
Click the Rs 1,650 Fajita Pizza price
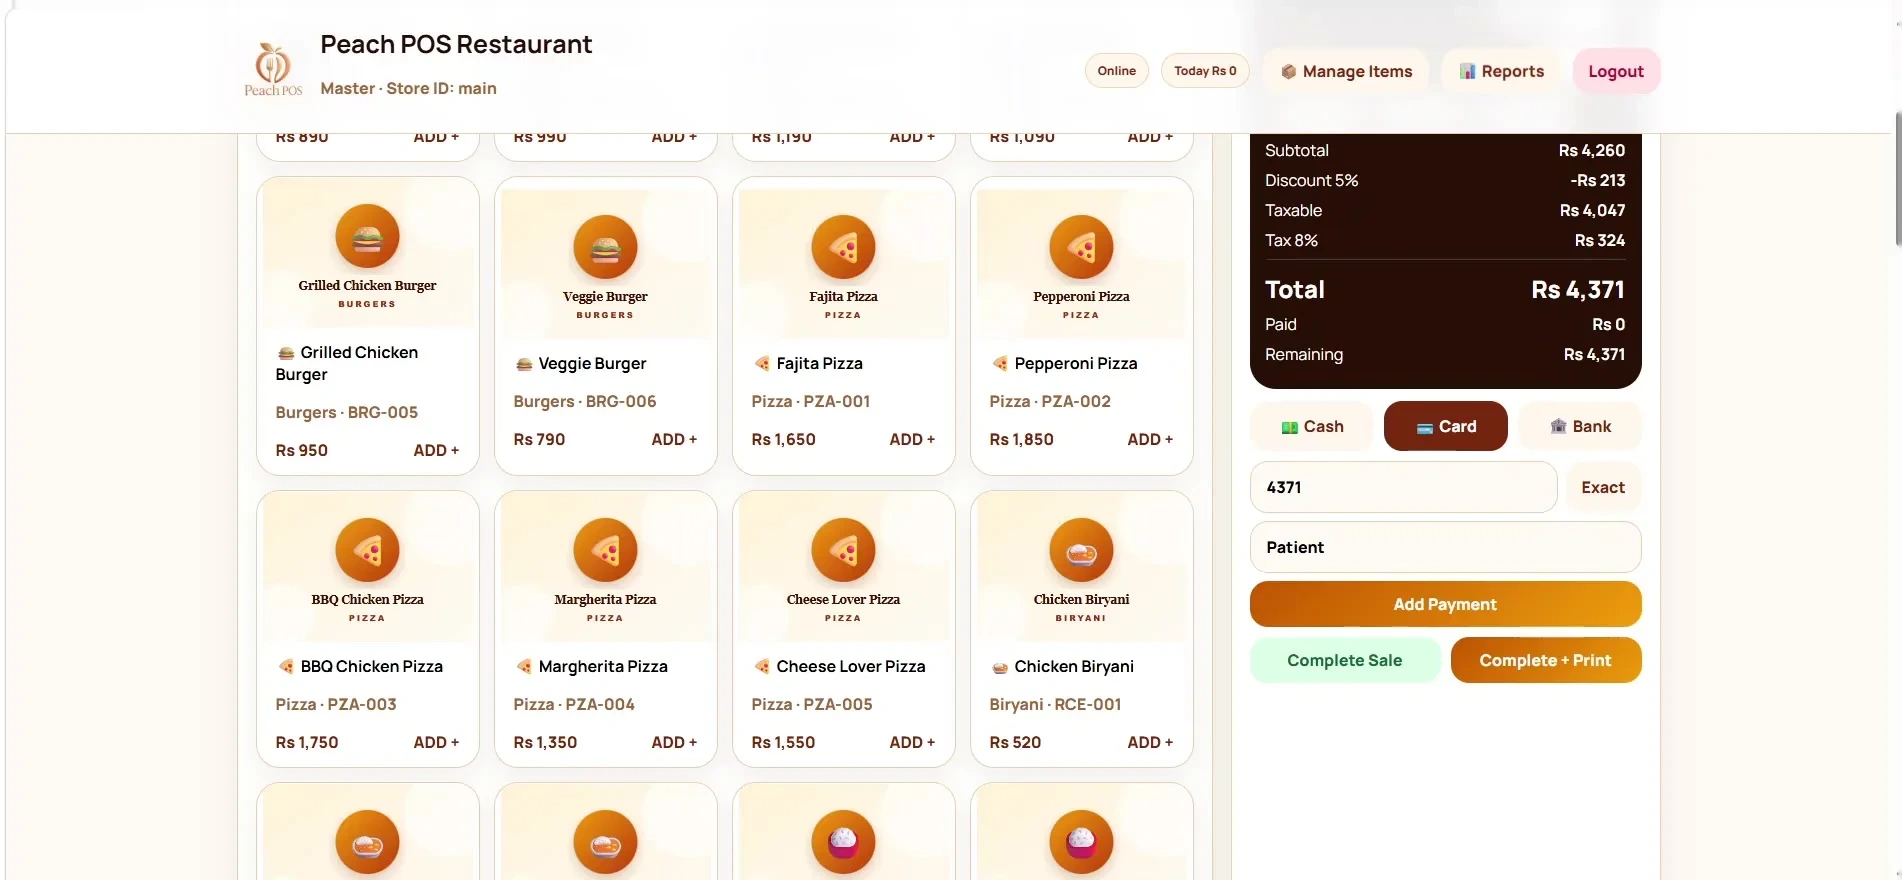point(783,439)
